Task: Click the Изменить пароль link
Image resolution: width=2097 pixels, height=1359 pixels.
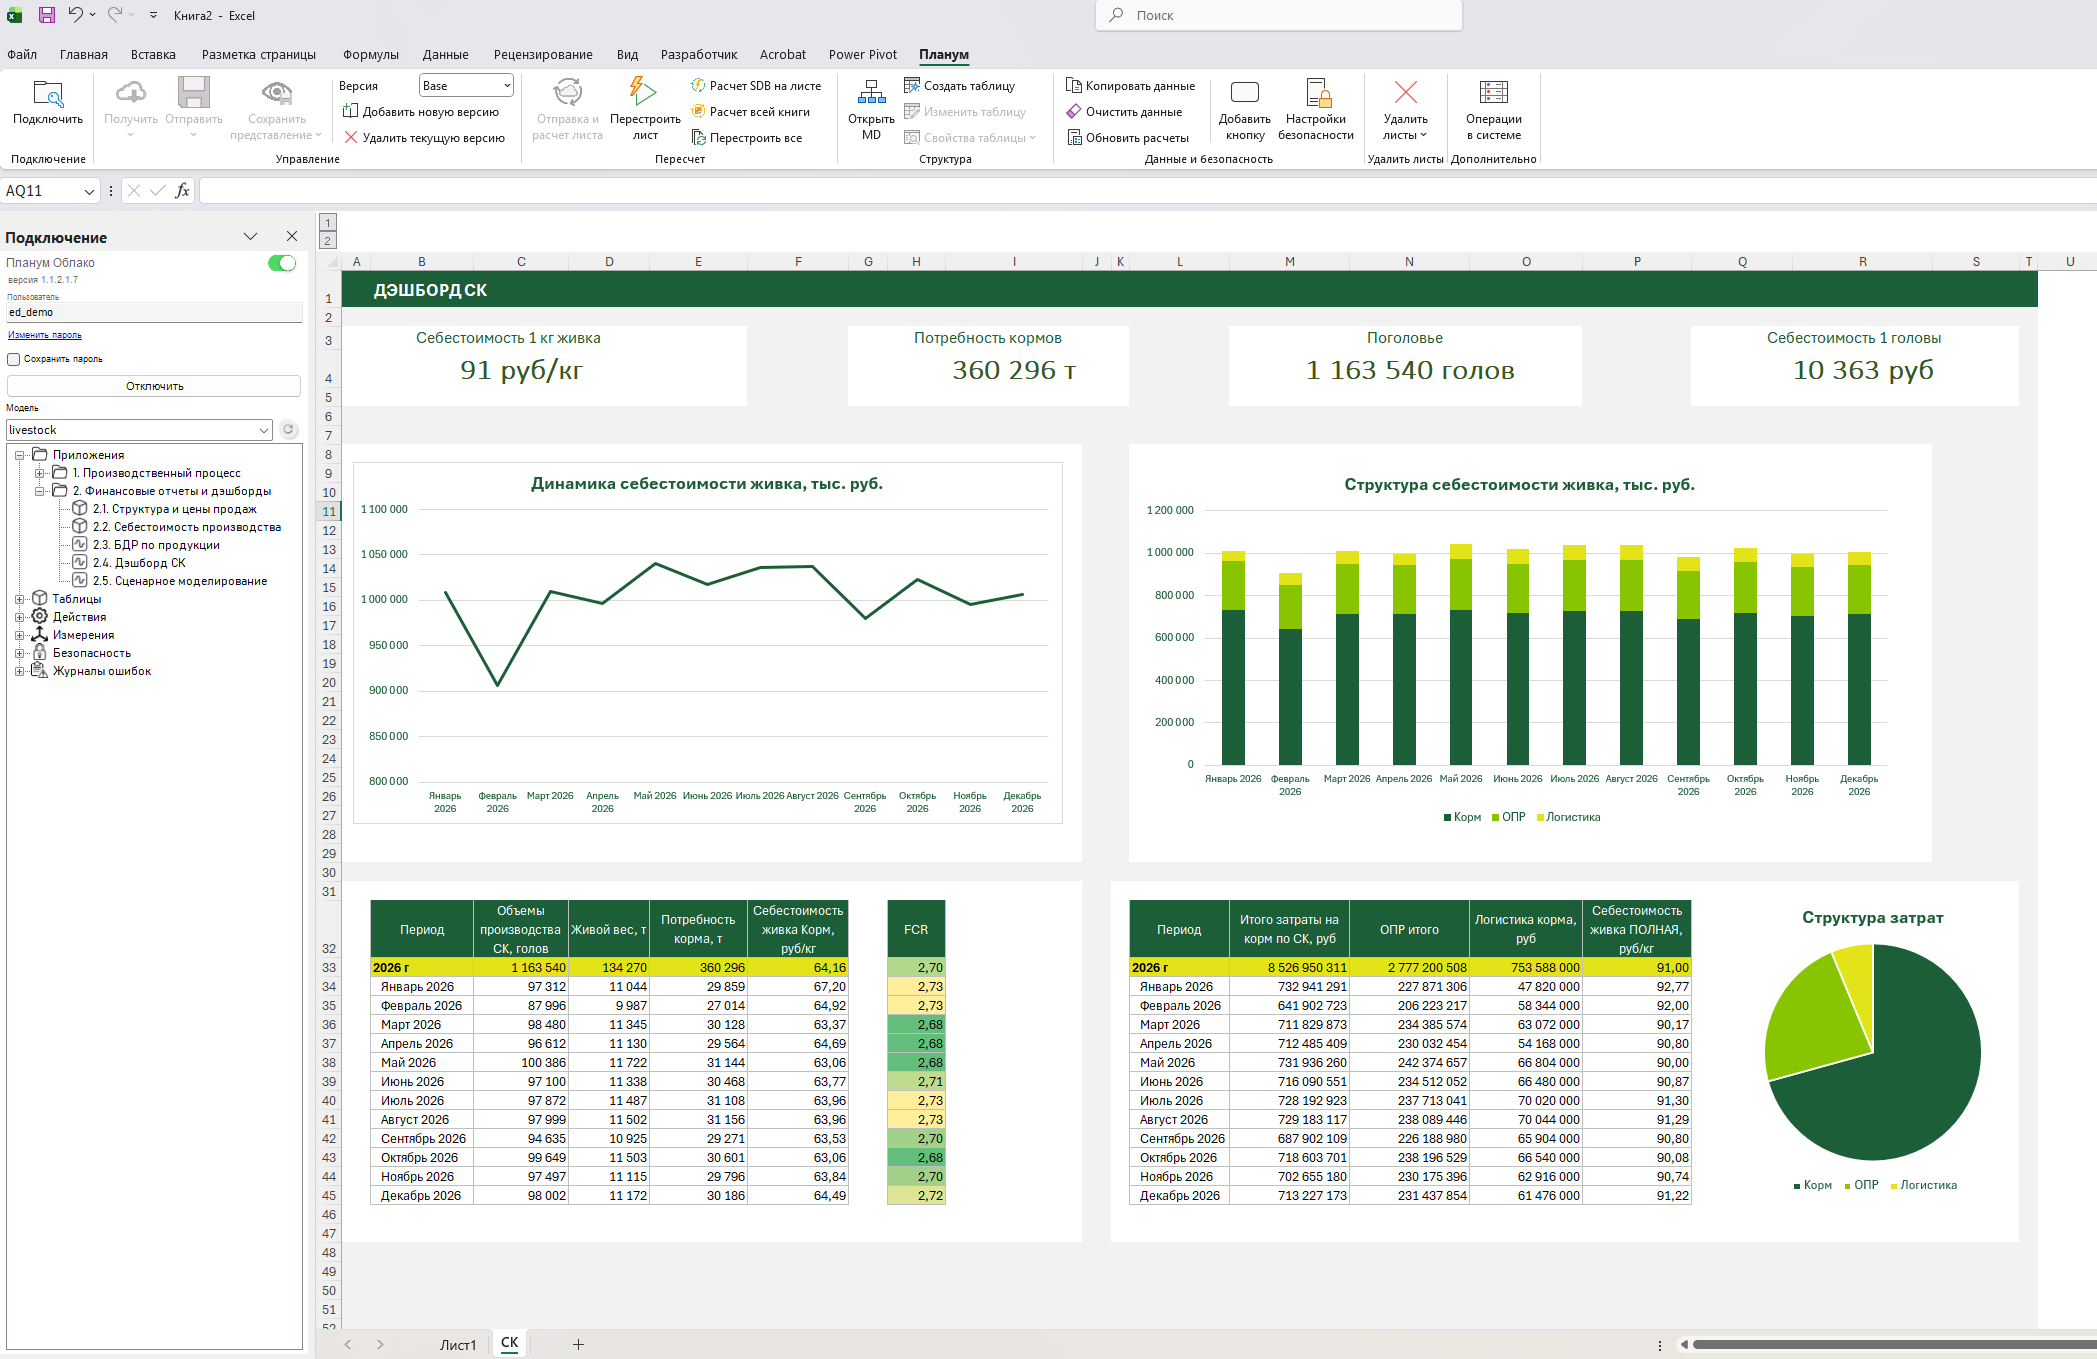Action: click(45, 335)
